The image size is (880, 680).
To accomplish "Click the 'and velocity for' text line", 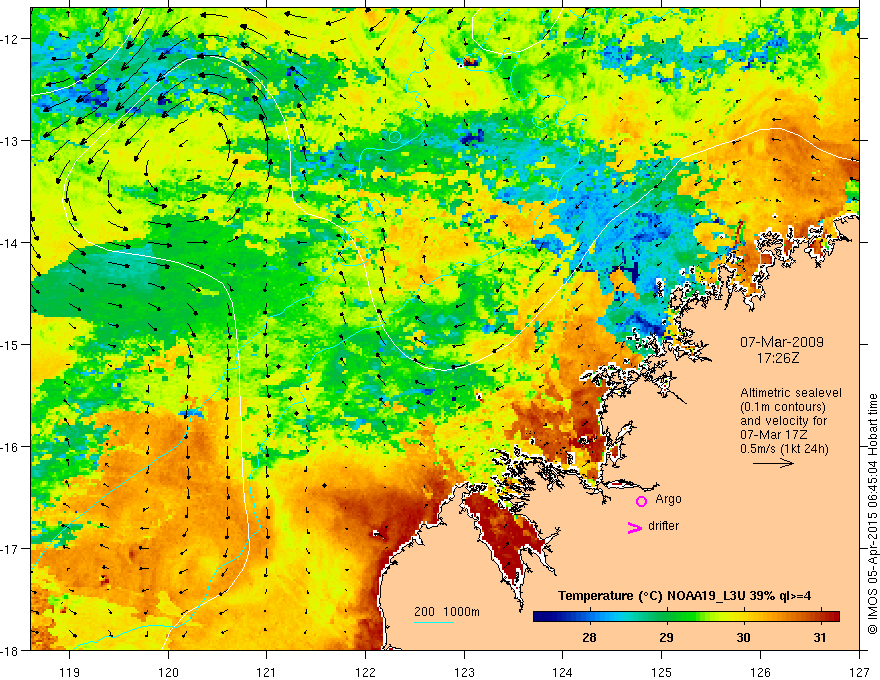I will [783, 421].
